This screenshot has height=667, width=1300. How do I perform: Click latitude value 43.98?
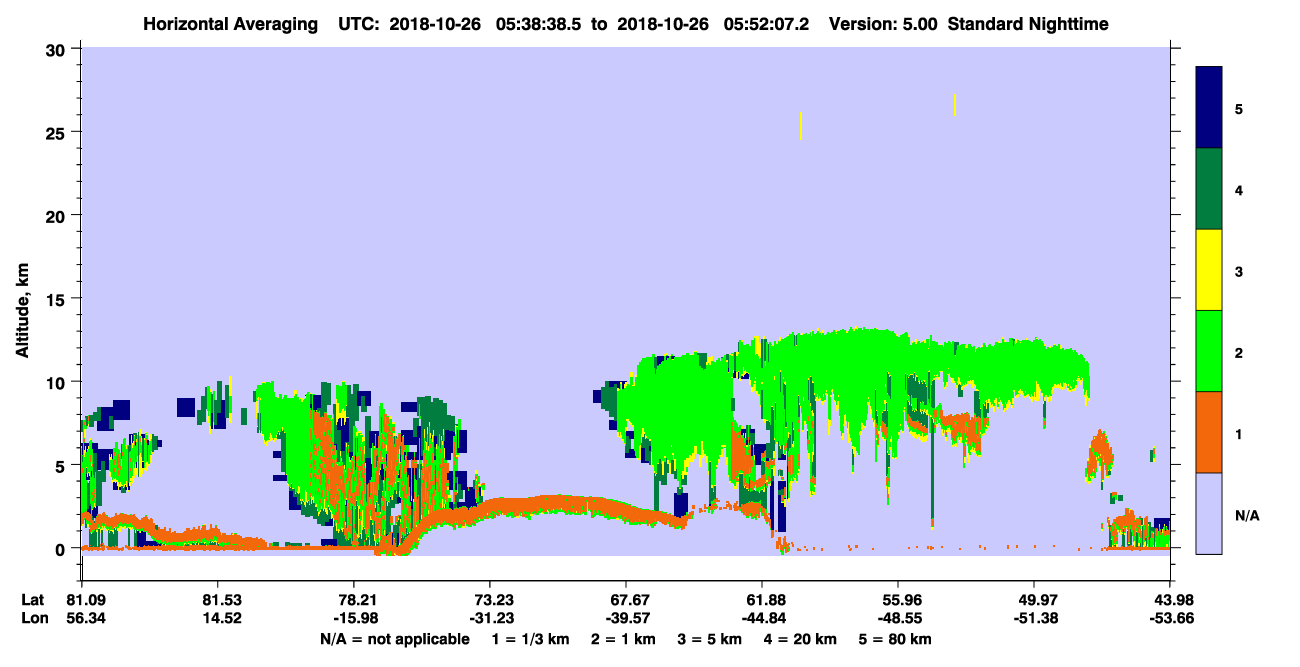[x=1170, y=600]
